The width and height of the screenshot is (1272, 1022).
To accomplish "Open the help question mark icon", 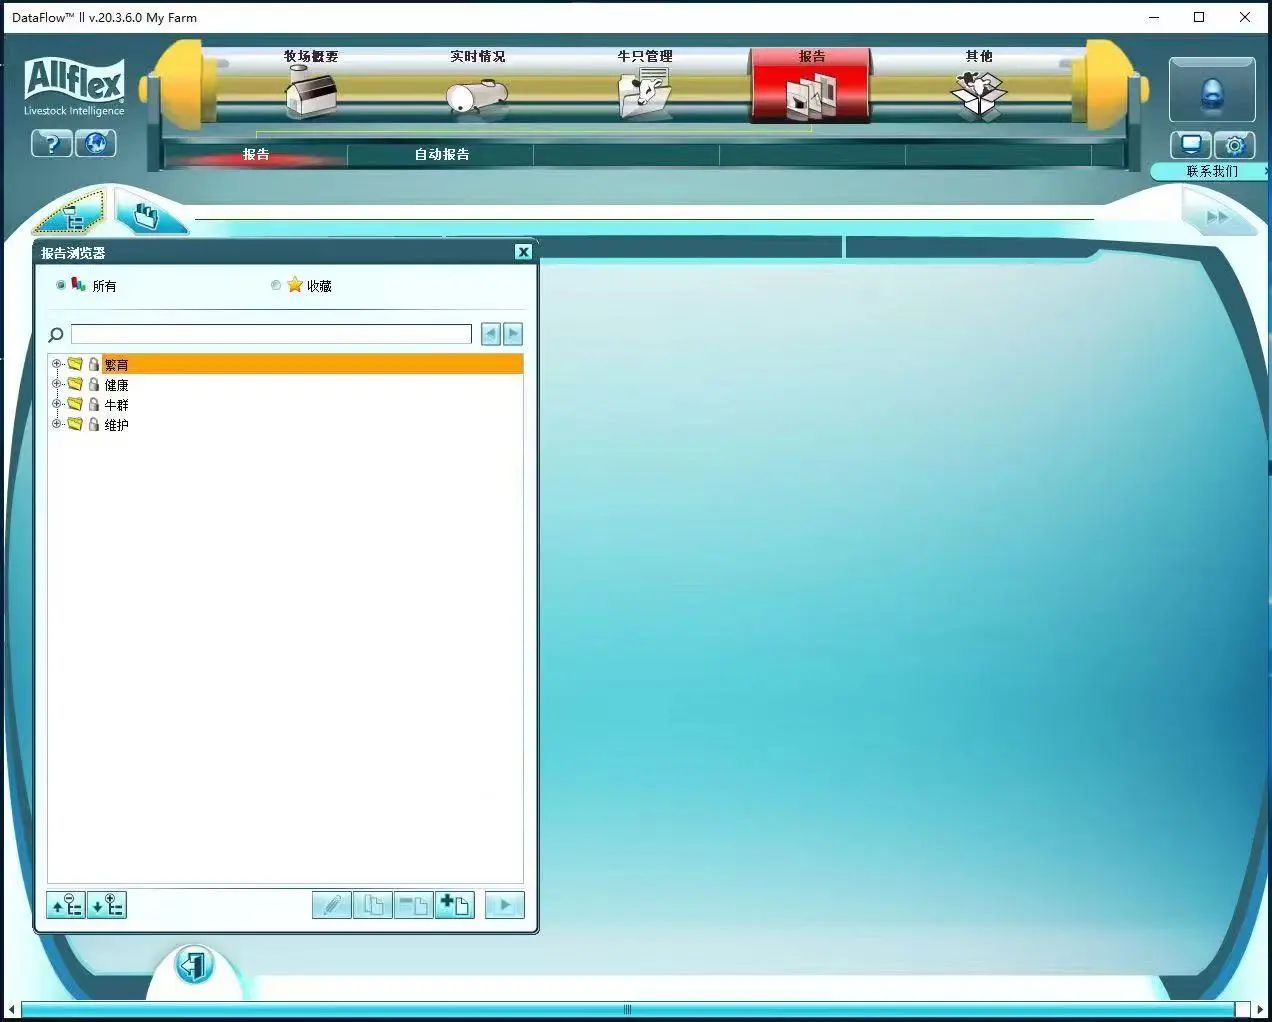I will pyautogui.click(x=52, y=144).
